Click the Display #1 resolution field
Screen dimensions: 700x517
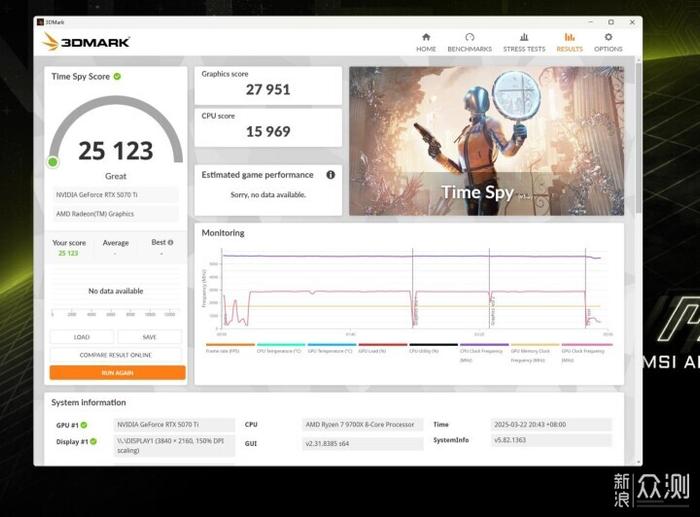click(175, 446)
